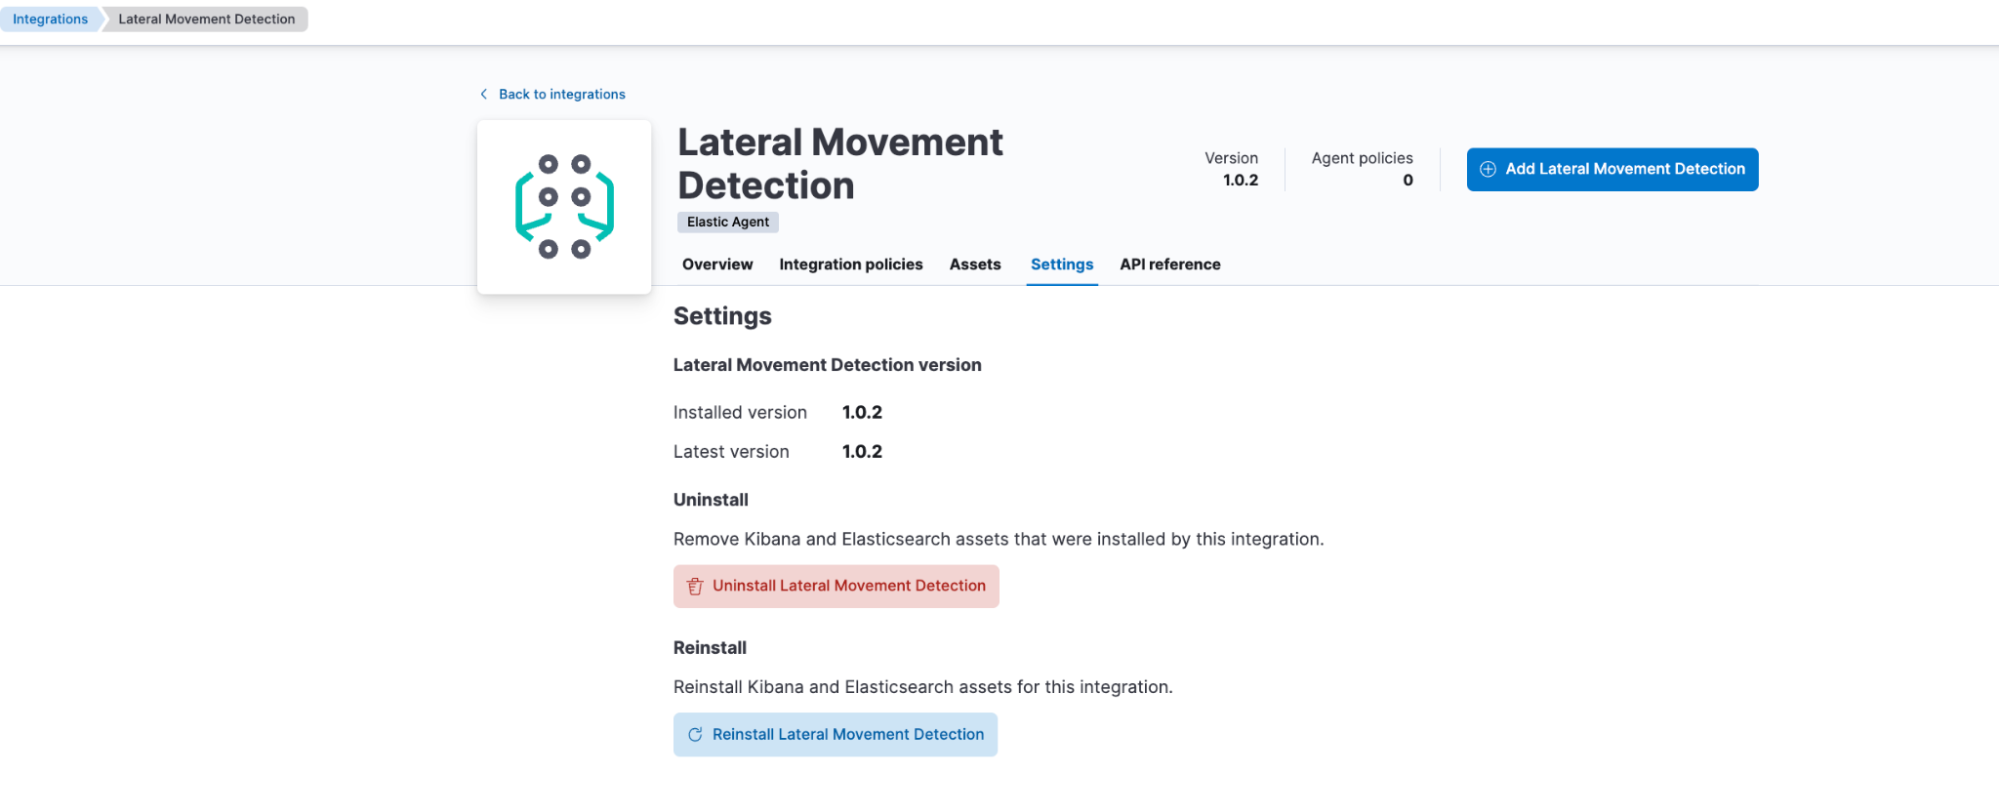The image size is (1999, 805).
Task: Open the Assets tab
Action: 975,264
